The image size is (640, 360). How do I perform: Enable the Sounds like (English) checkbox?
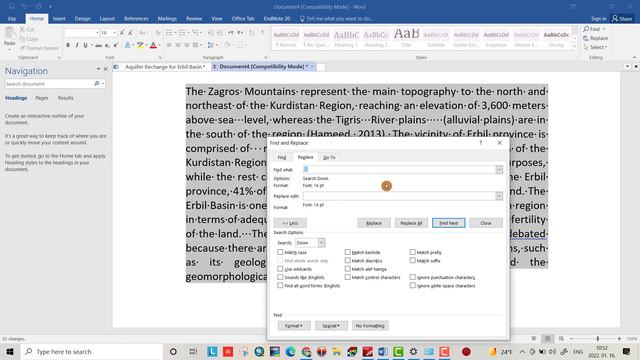point(280,277)
